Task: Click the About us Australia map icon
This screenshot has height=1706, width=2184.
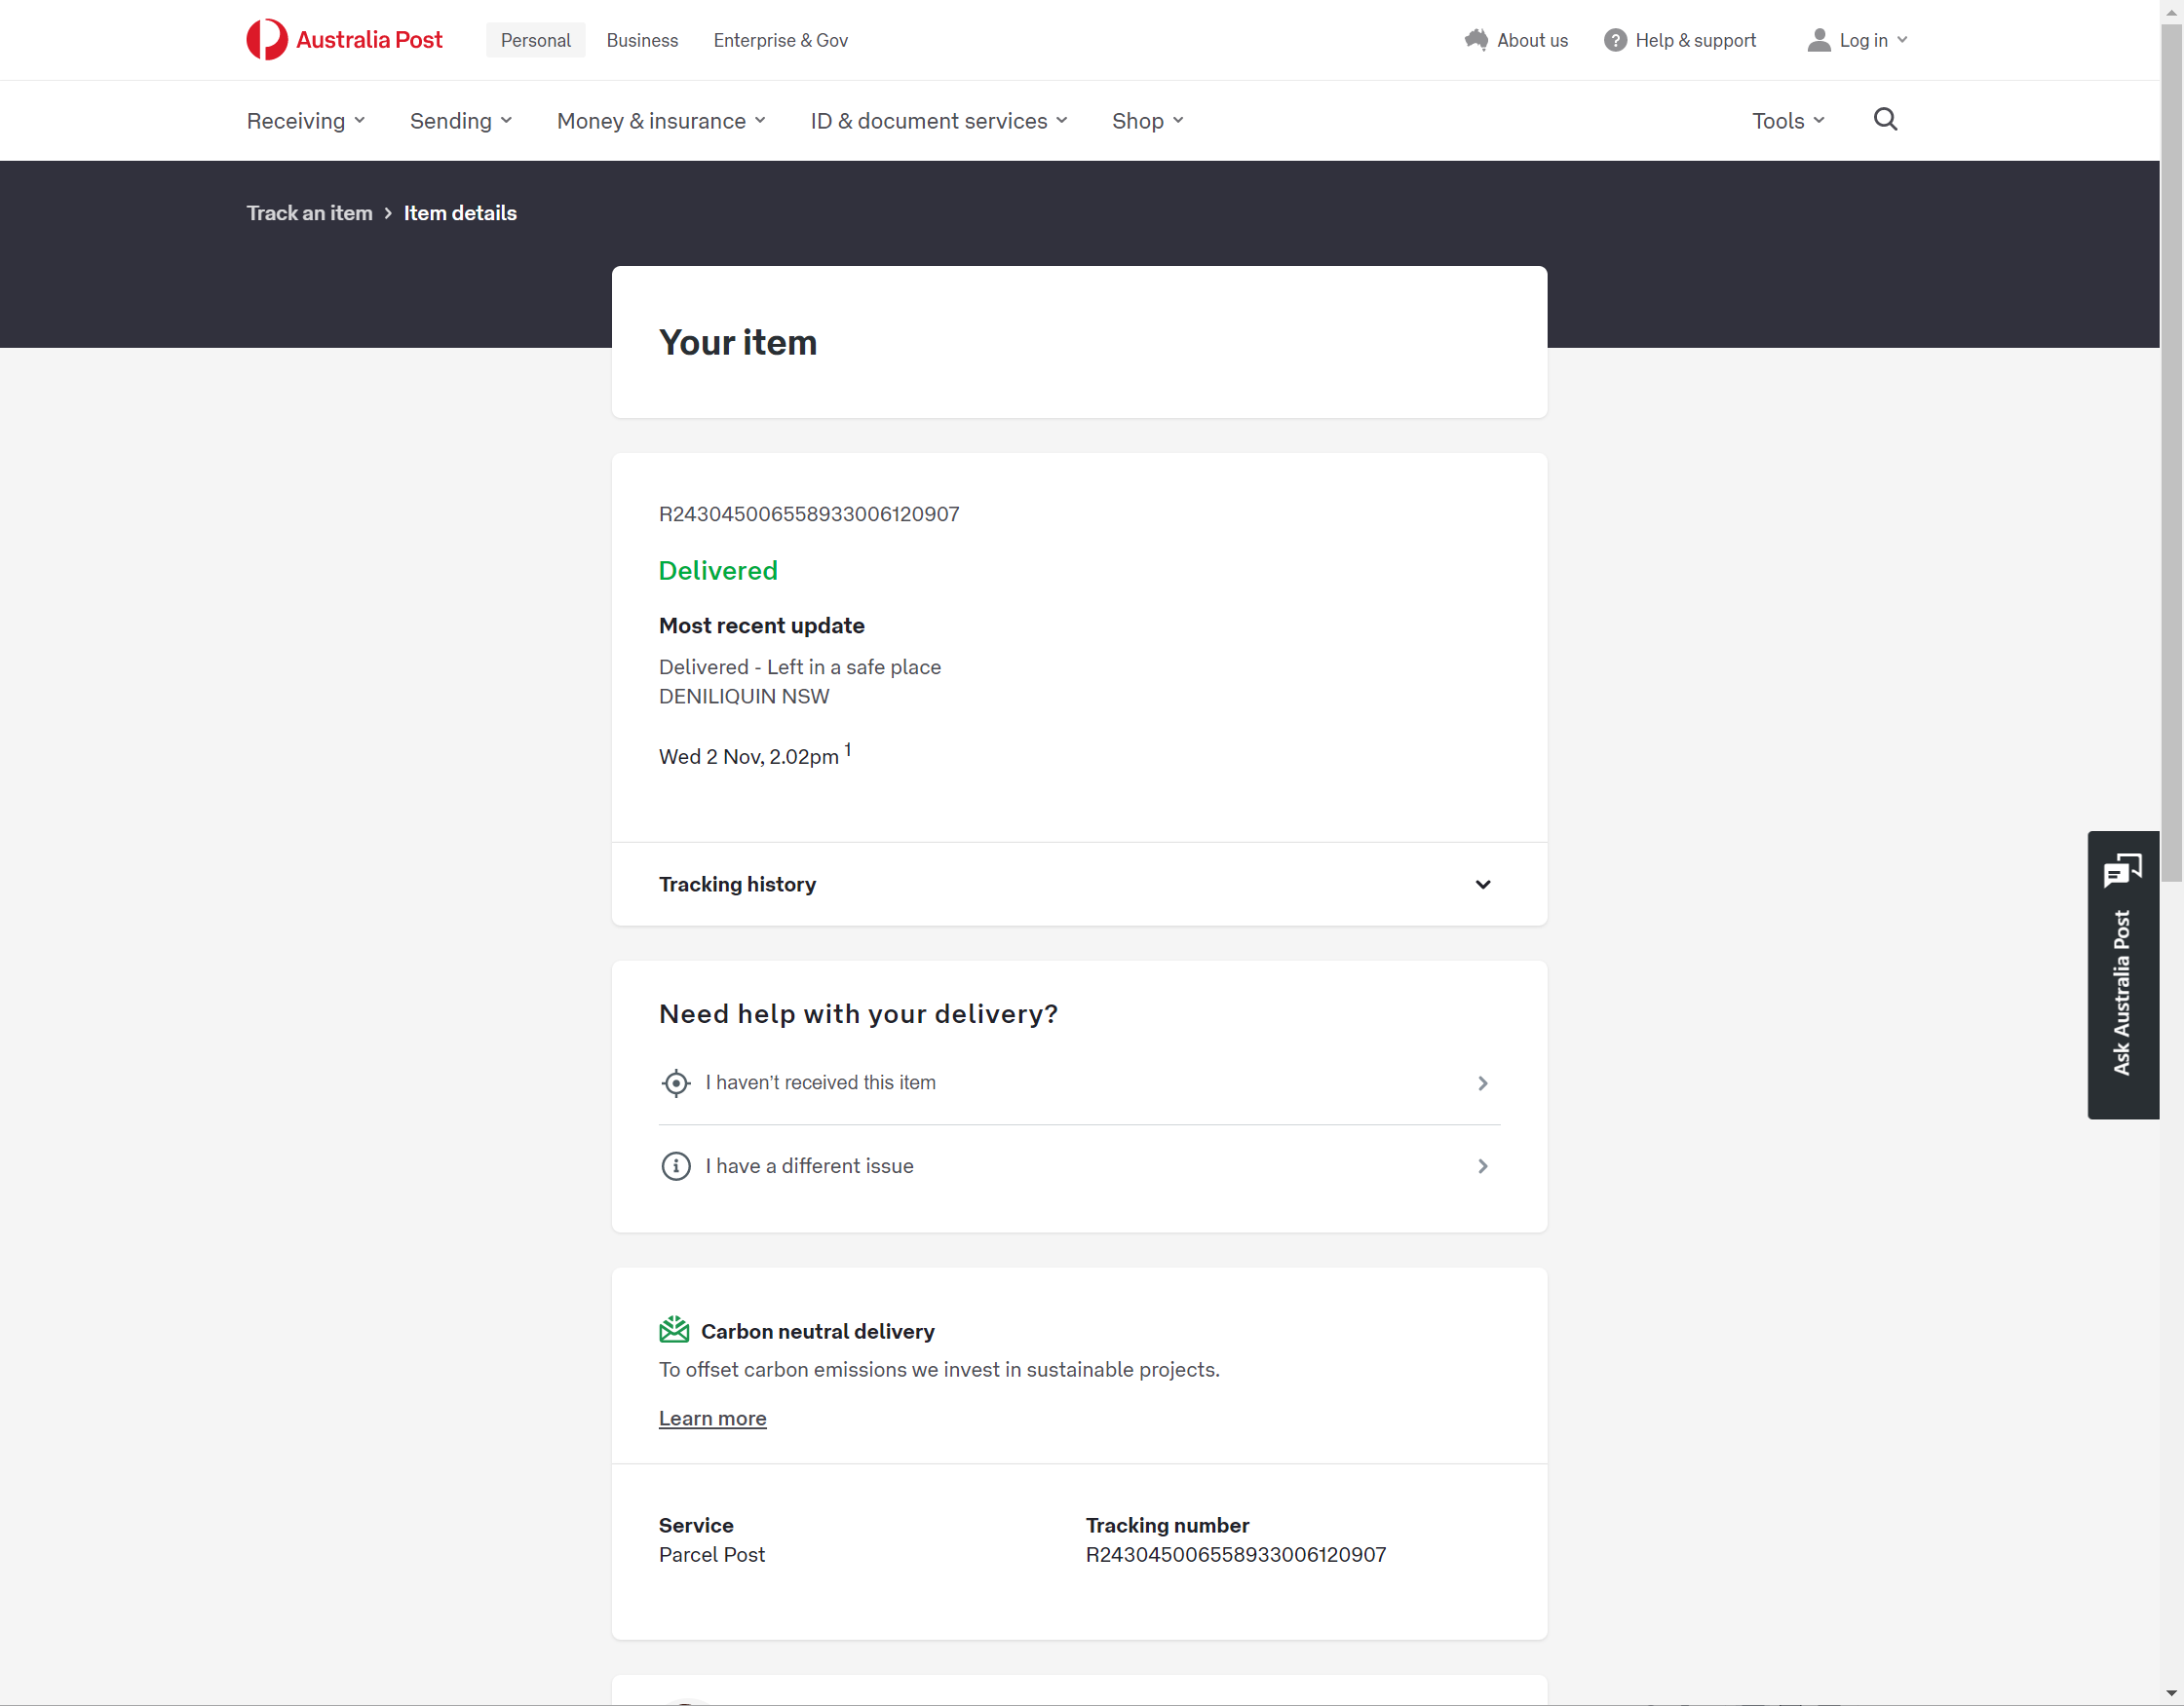Action: point(1476,40)
